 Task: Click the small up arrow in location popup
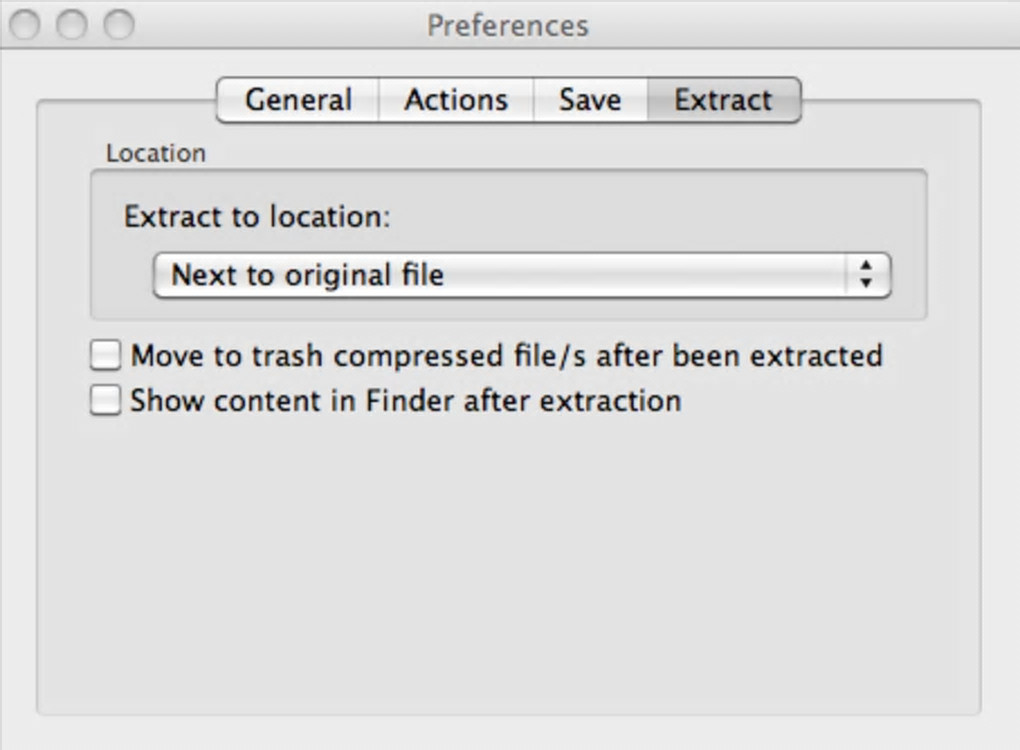[866, 266]
